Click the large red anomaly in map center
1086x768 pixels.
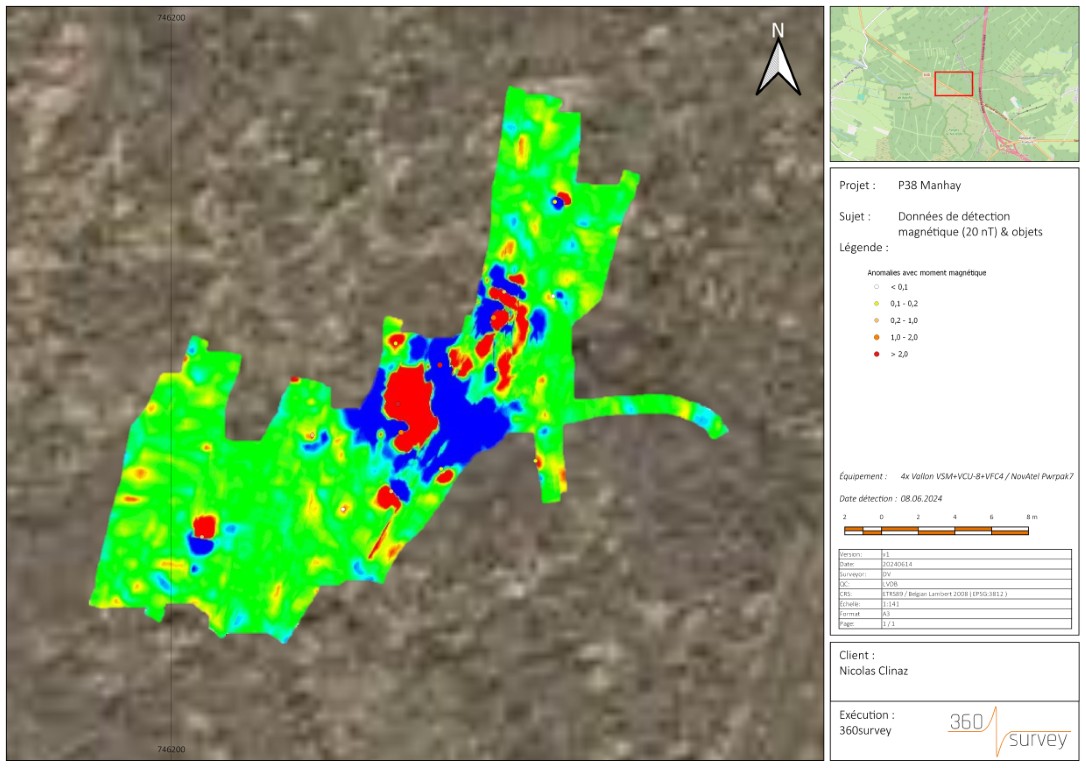pos(409,405)
